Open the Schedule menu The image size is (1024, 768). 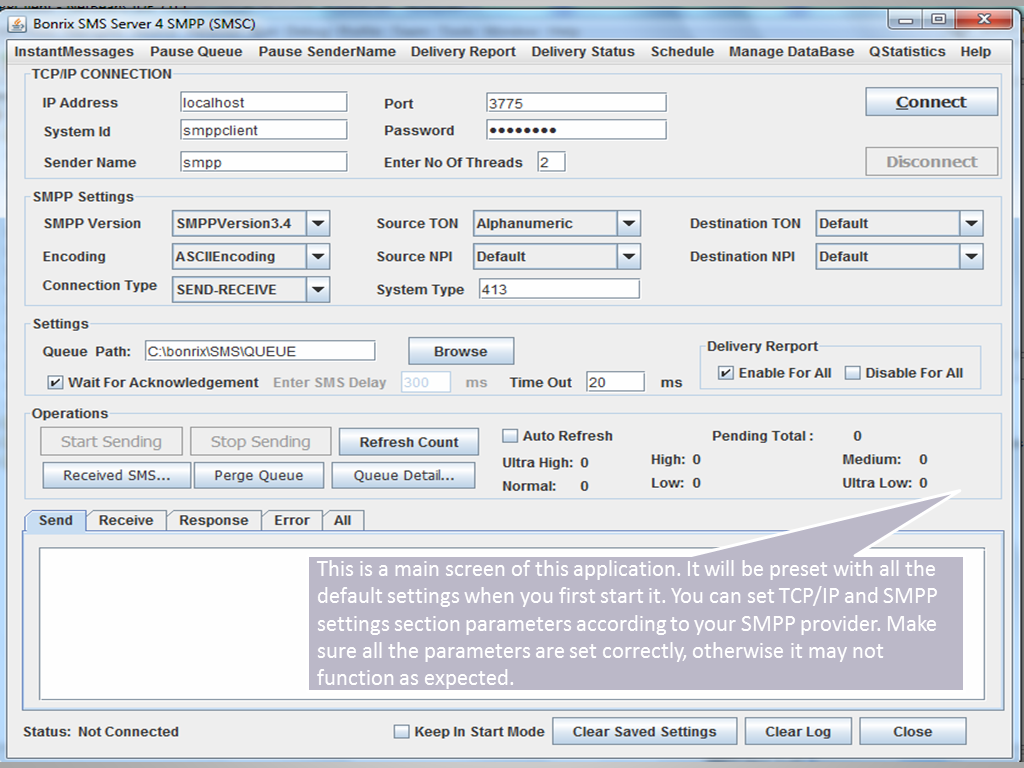click(682, 52)
